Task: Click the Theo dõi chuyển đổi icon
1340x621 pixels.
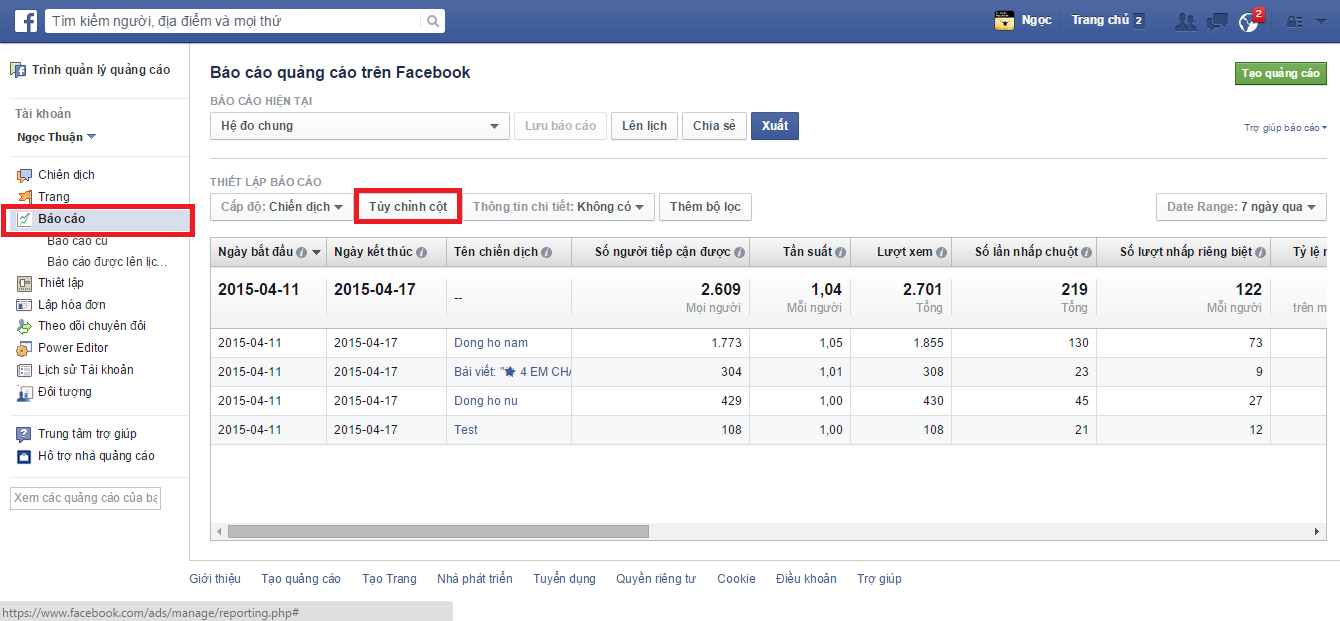Action: tap(25, 326)
